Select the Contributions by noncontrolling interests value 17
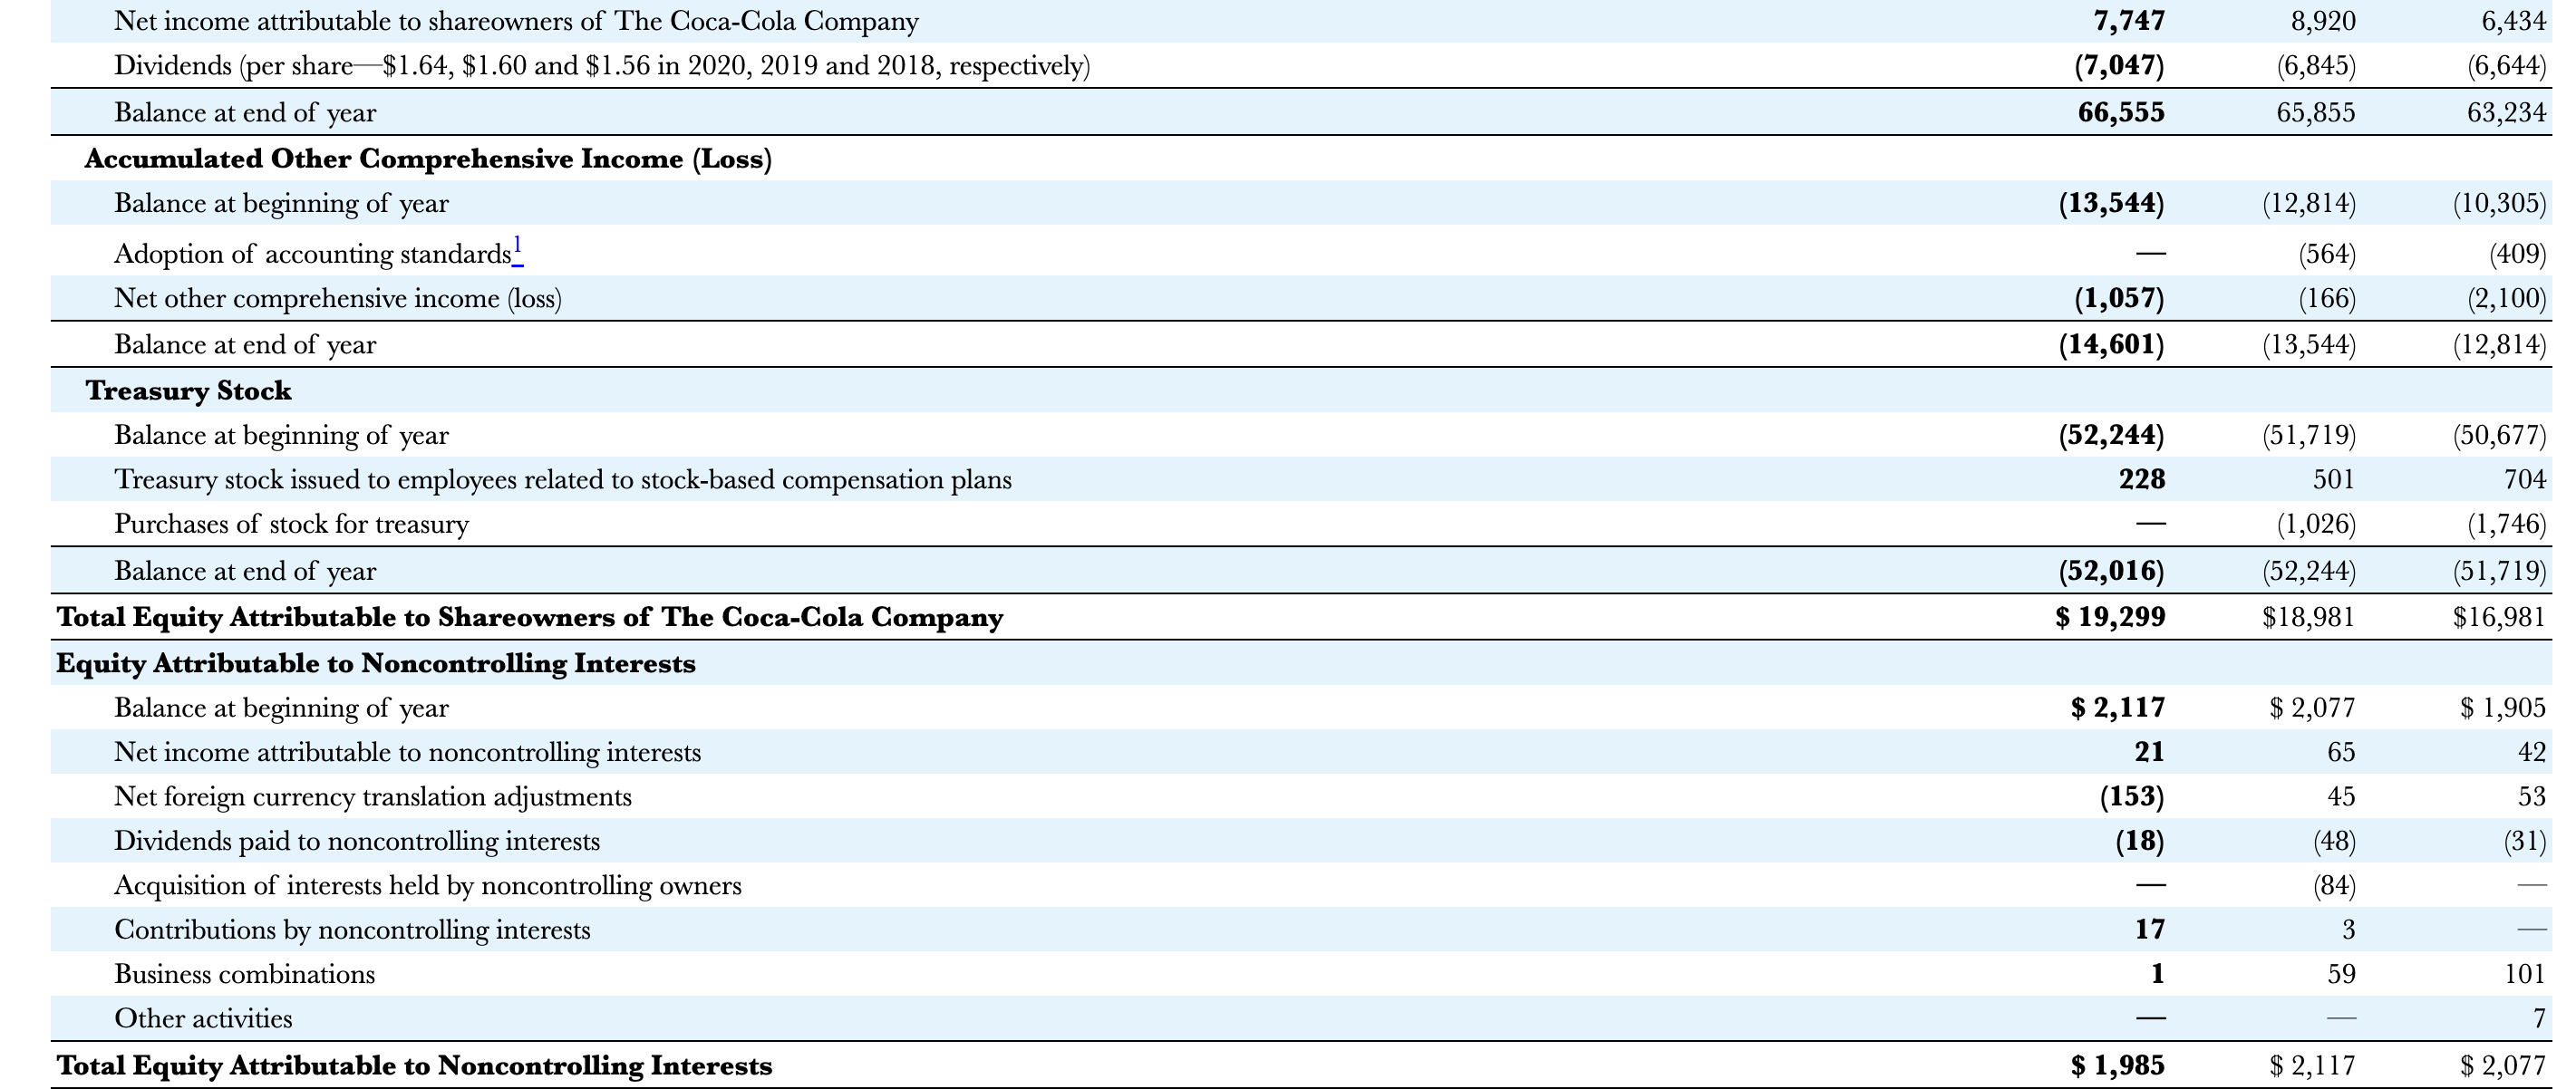Viewport: 2576px width, 1089px height. click(x=2152, y=929)
